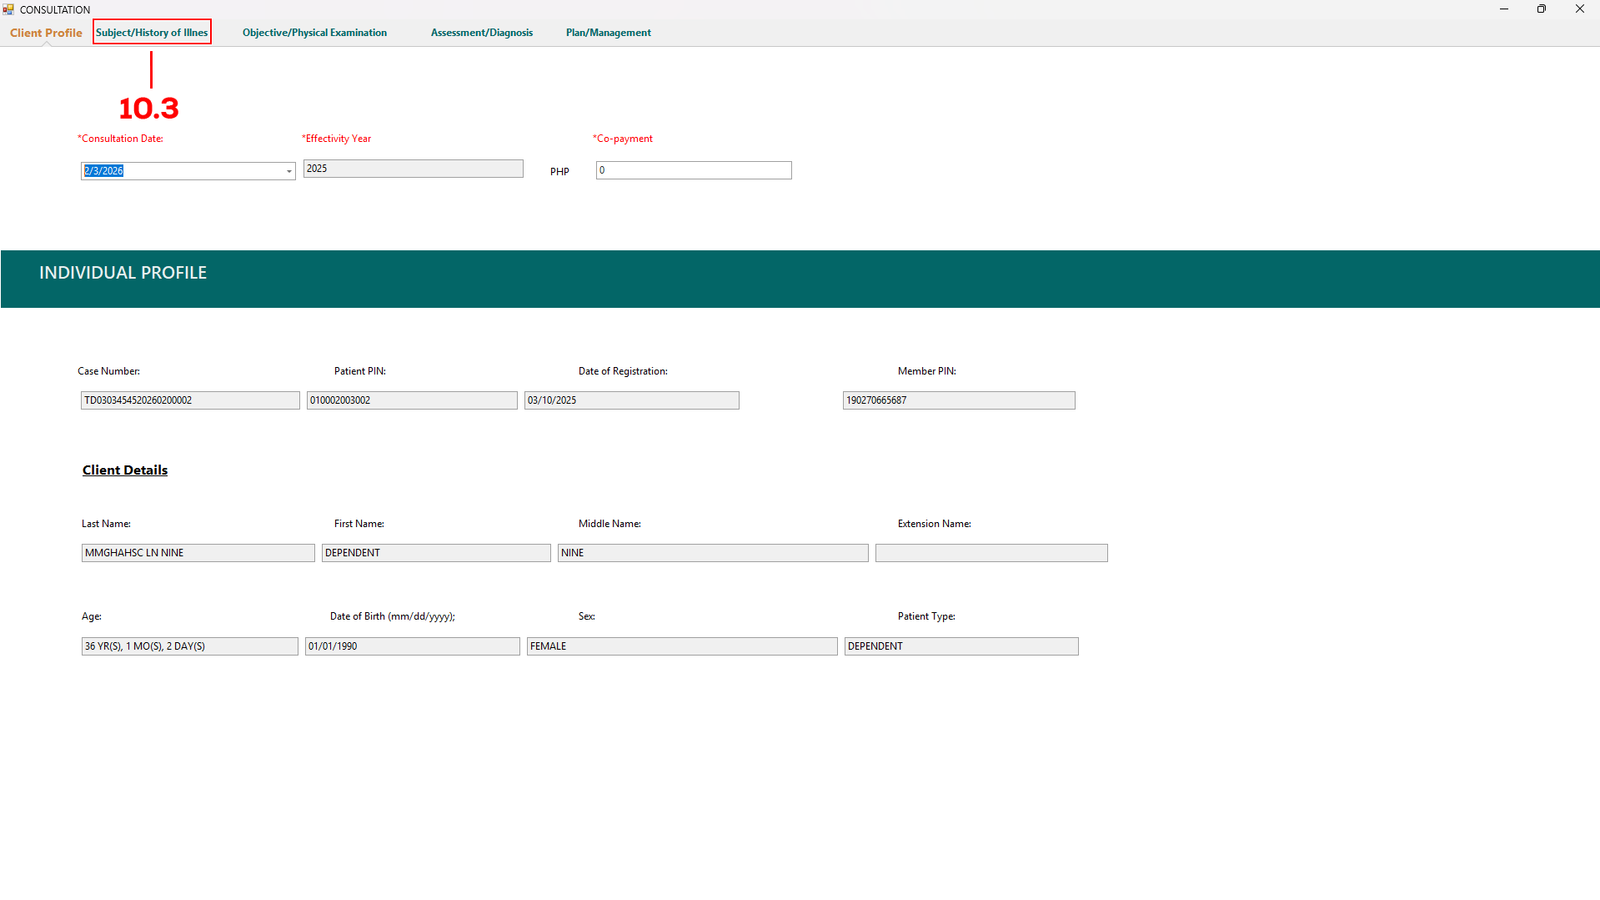Go to the Assessment/Diagnosis tab
This screenshot has width=1600, height=900.
click(x=481, y=33)
